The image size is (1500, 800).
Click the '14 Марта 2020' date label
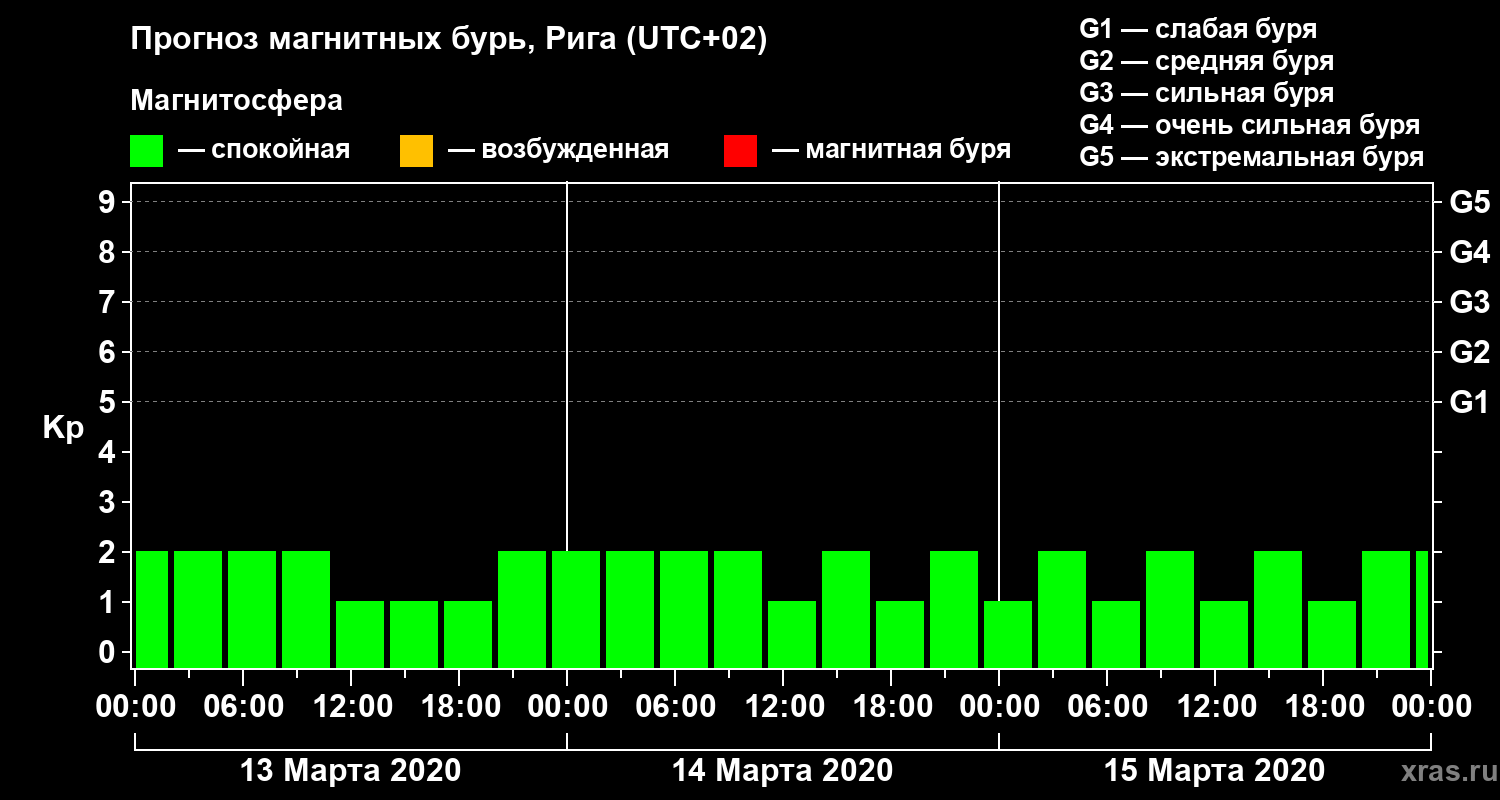point(783,771)
